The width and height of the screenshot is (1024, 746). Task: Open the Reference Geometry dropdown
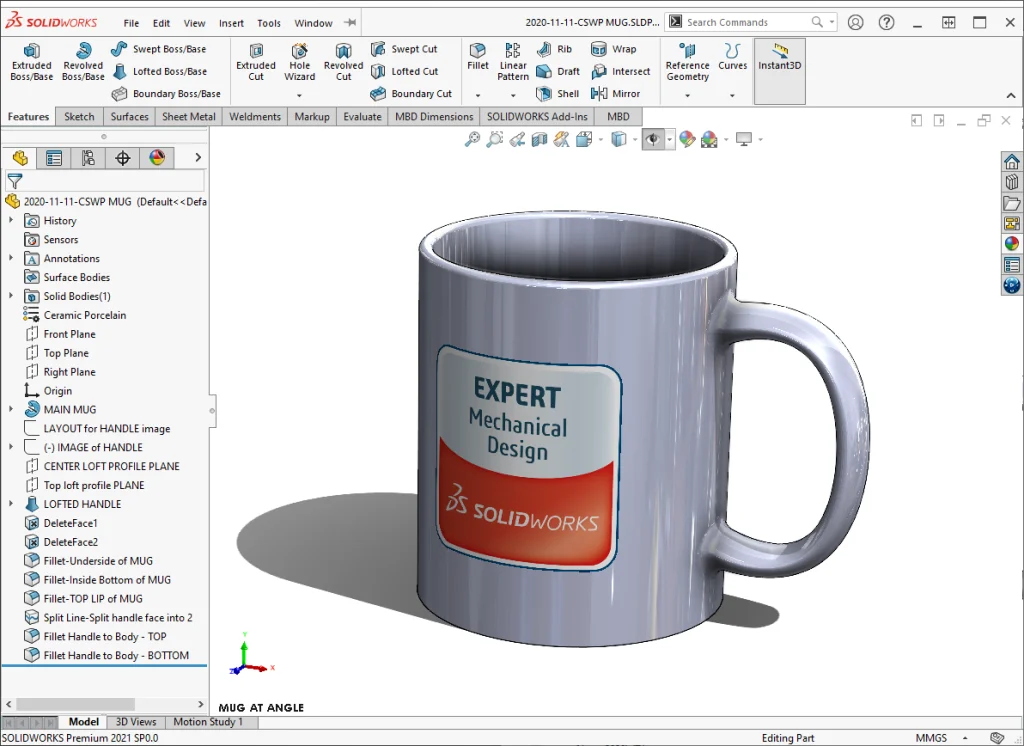pos(687,95)
